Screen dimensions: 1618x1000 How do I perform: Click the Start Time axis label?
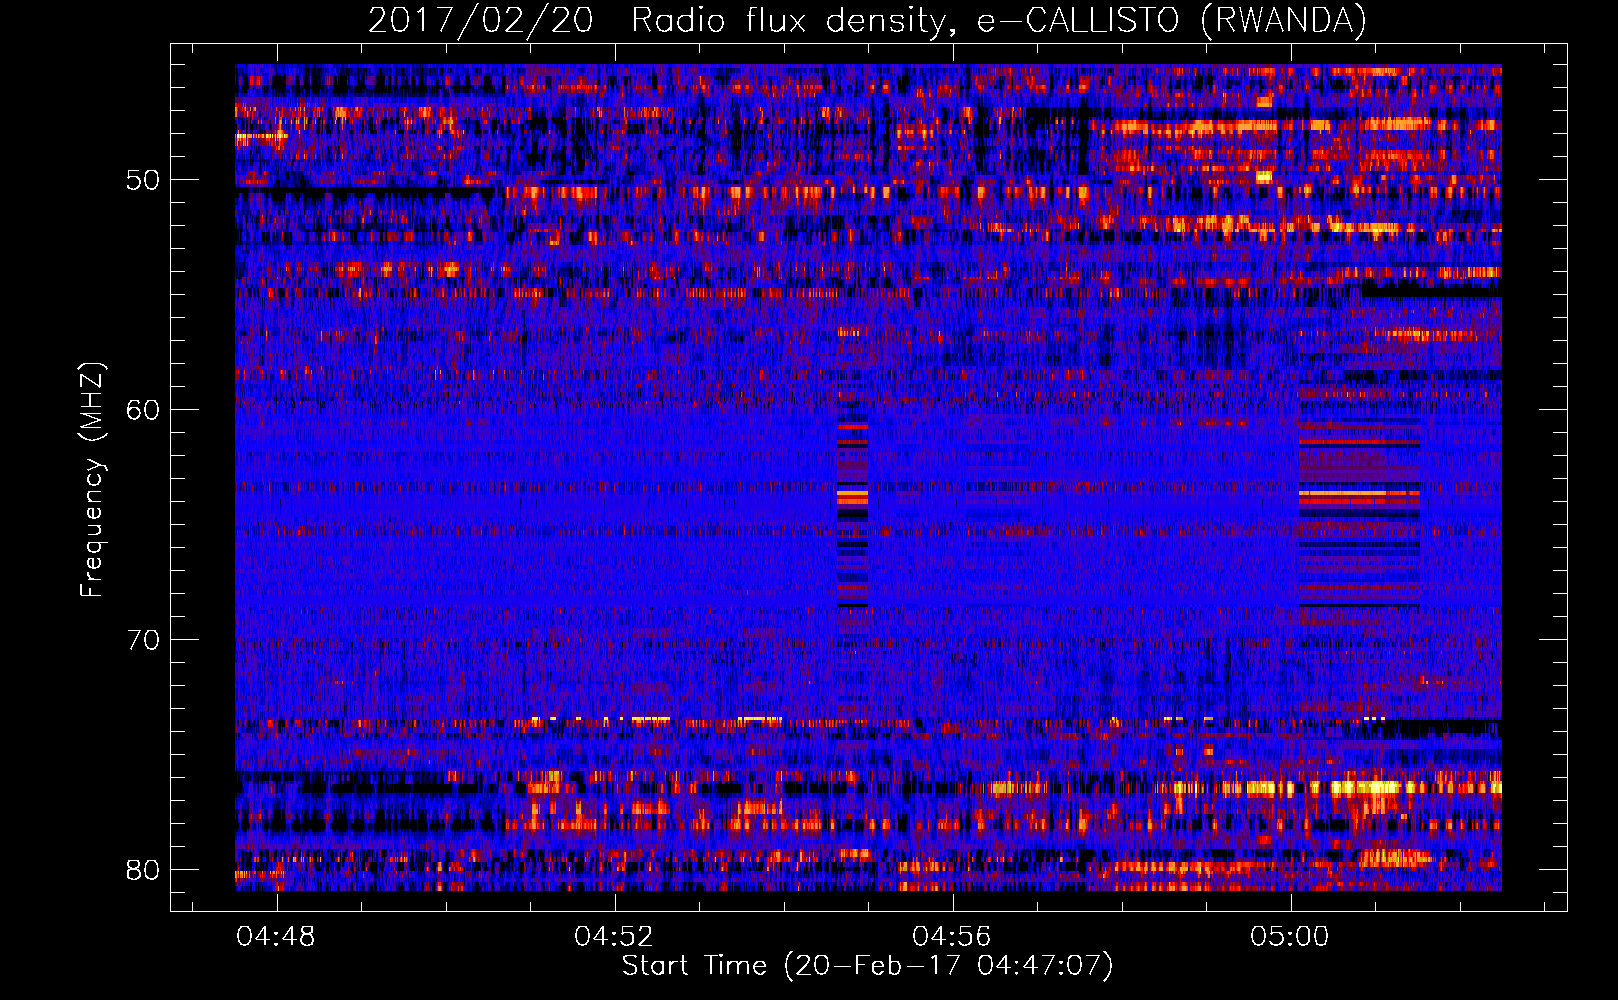(x=867, y=966)
